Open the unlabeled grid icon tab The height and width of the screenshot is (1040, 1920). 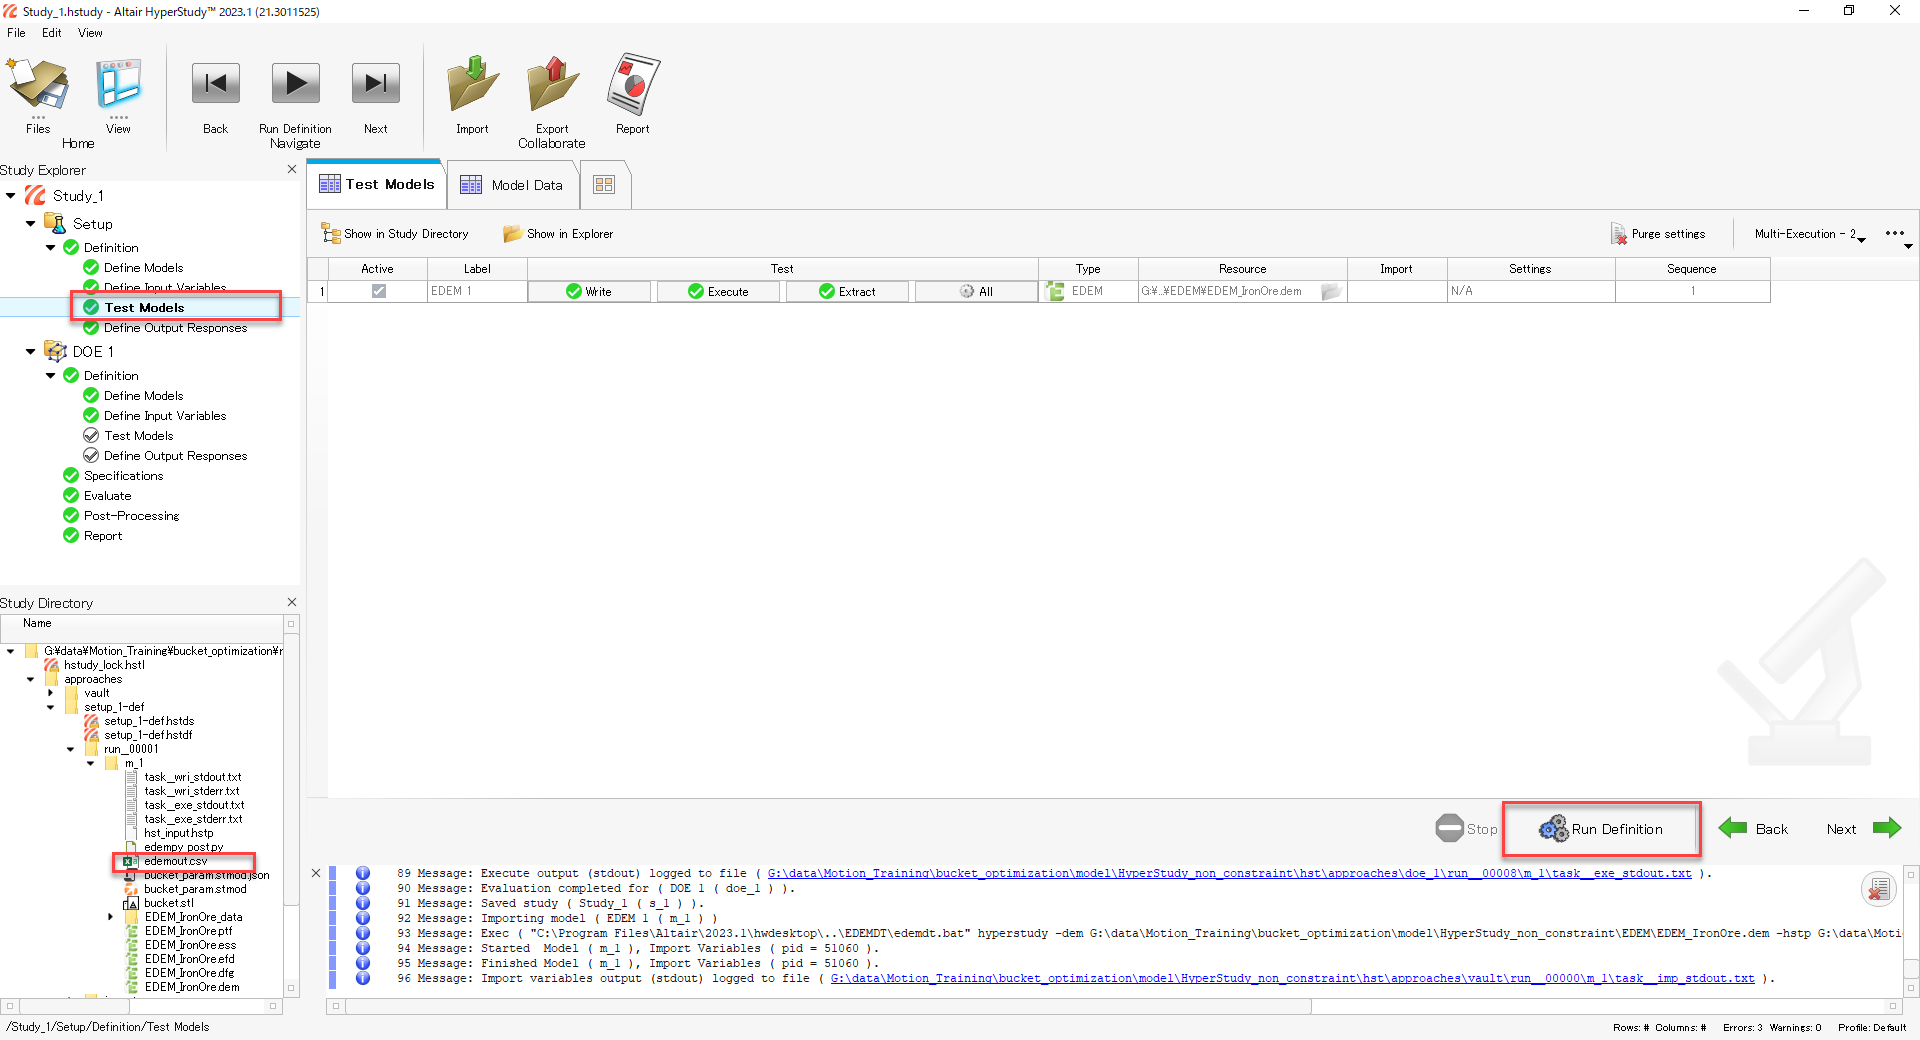click(x=604, y=185)
